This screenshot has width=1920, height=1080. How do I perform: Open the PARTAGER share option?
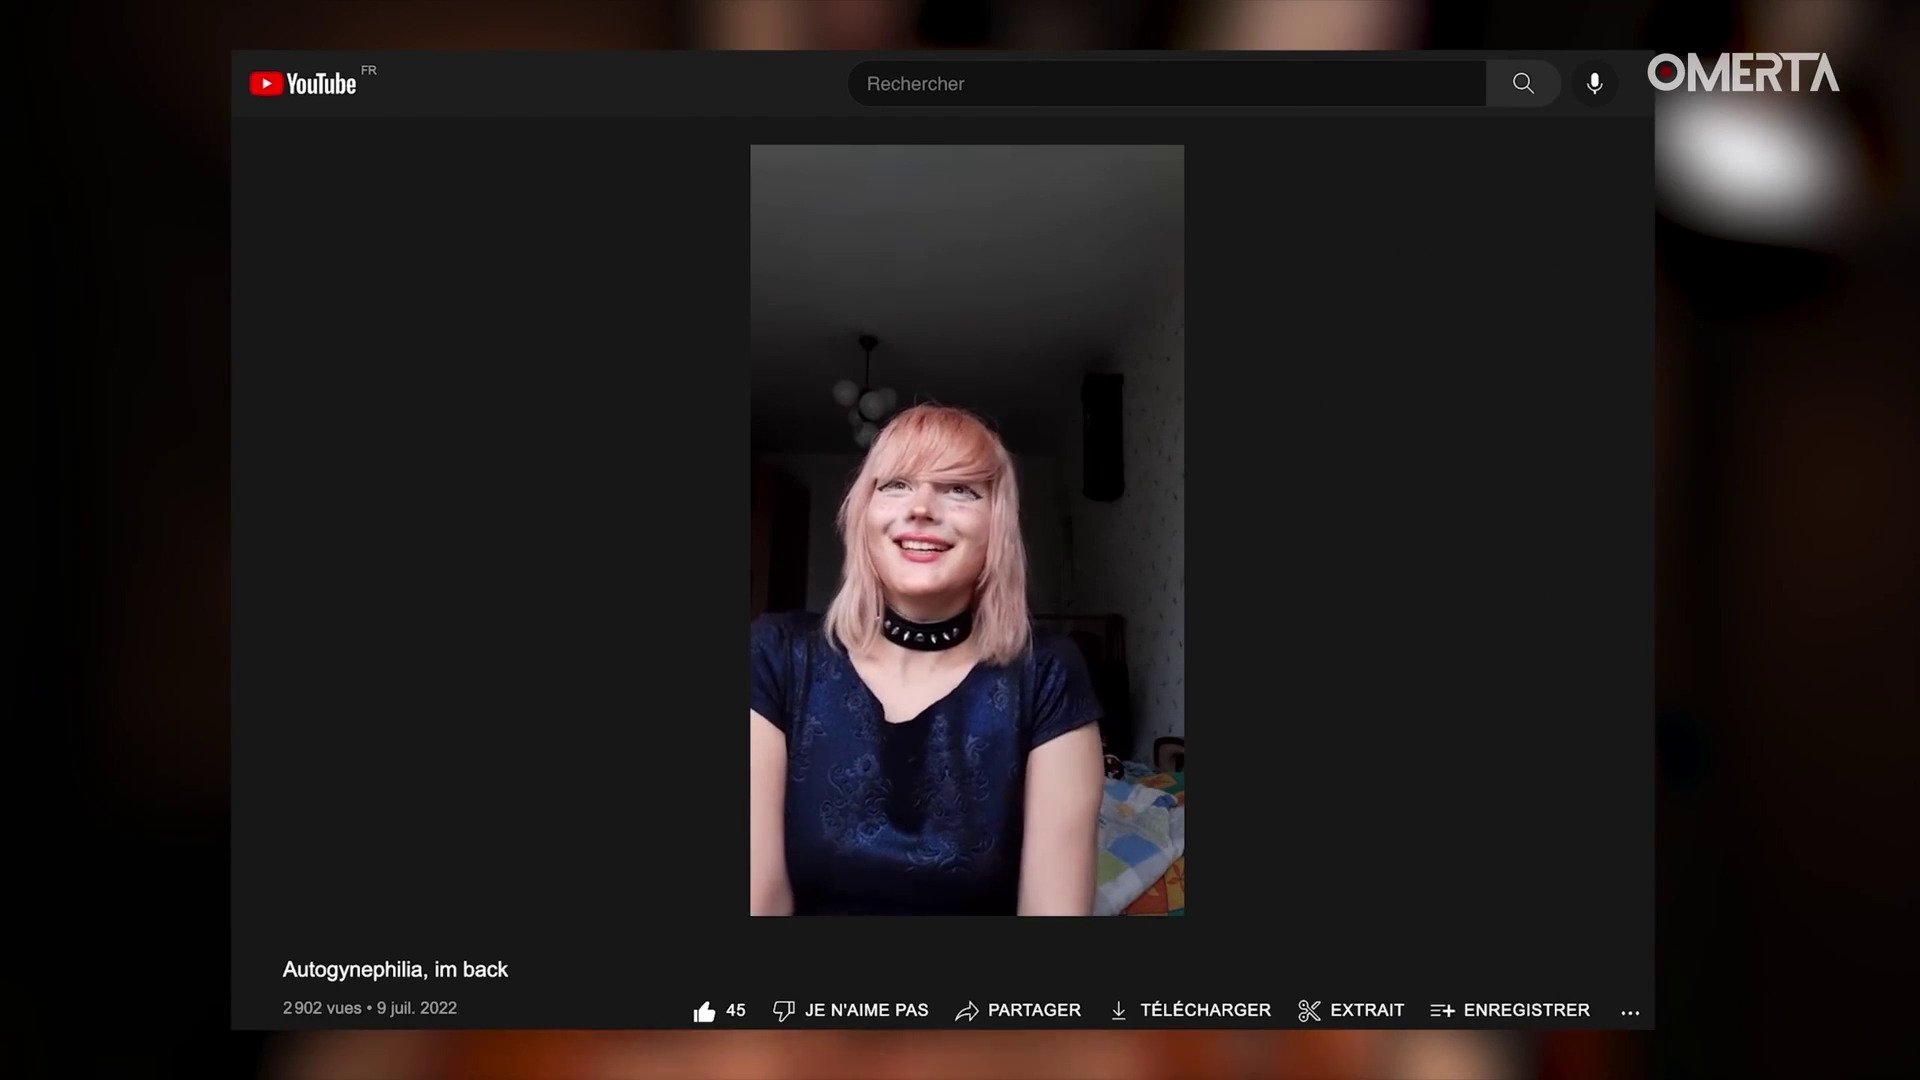pyautogui.click(x=1034, y=1011)
